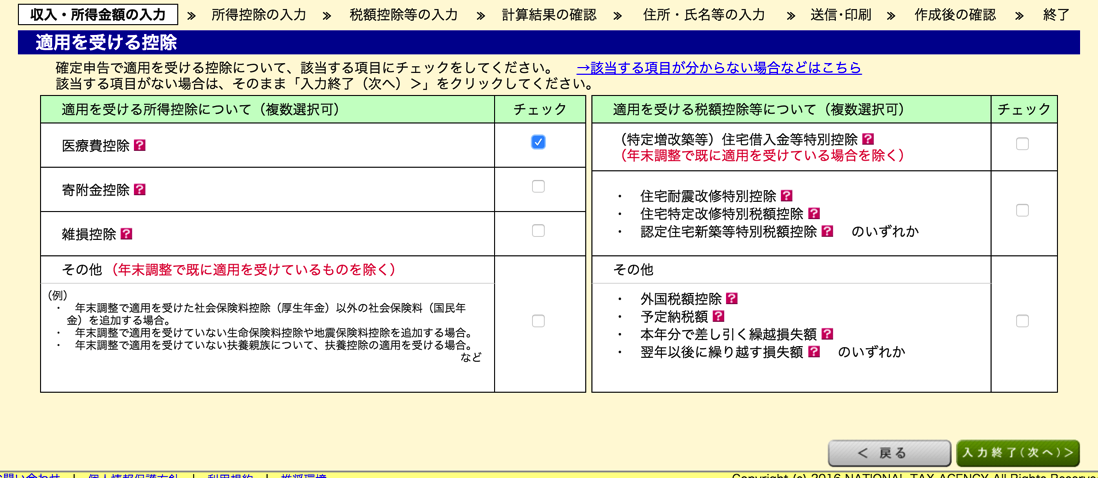Open help icon for 外国税額控除
Screen dimensions: 1098x478
[x=732, y=299]
